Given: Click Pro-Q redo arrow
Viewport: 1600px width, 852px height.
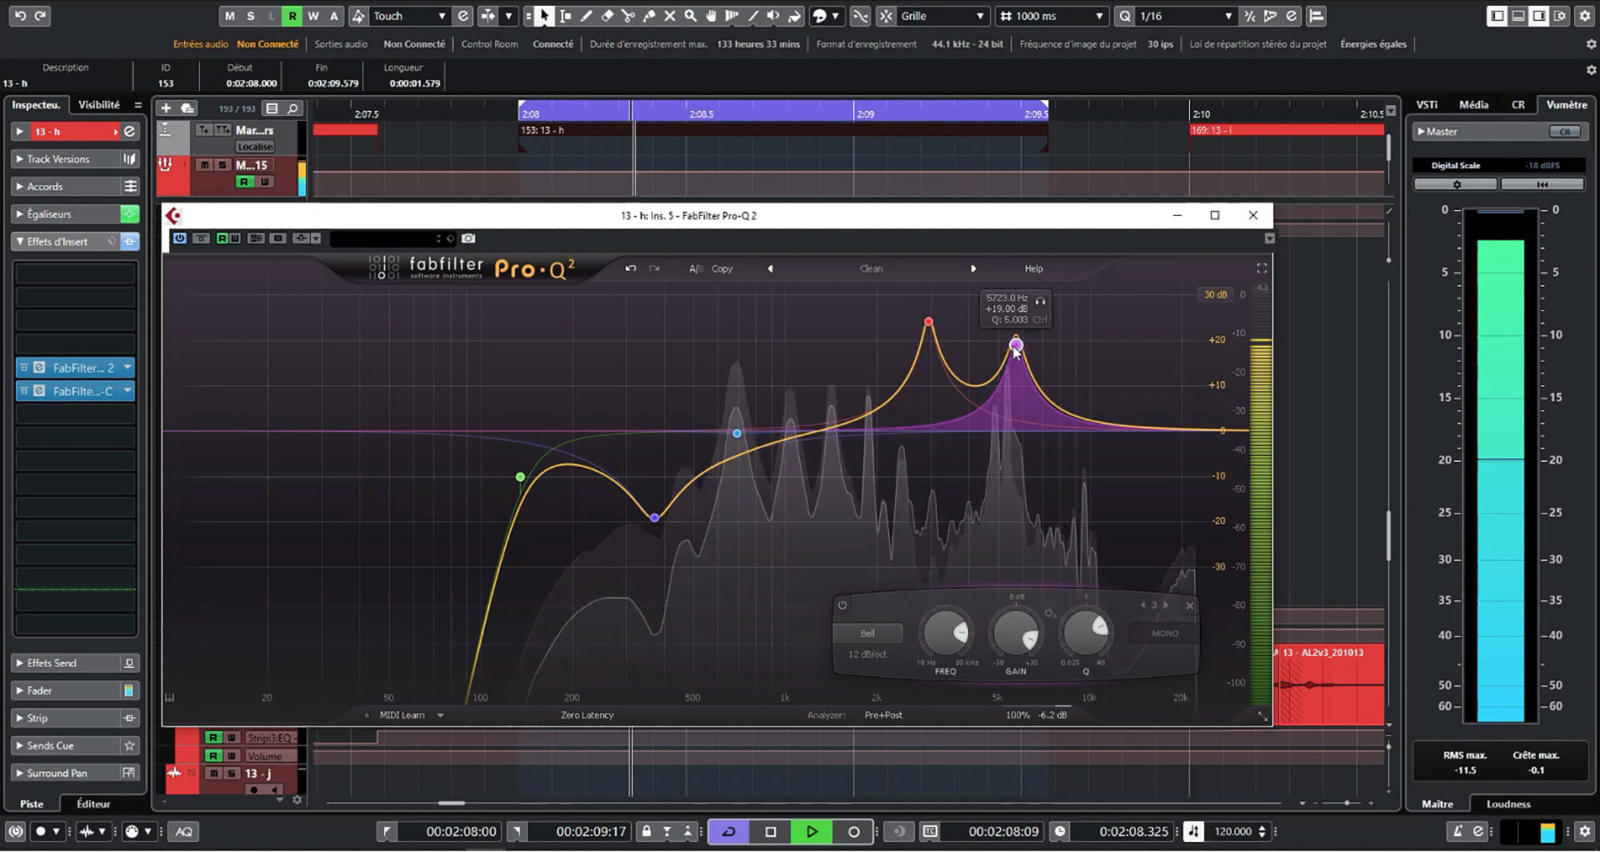Looking at the screenshot, I should [x=654, y=268].
